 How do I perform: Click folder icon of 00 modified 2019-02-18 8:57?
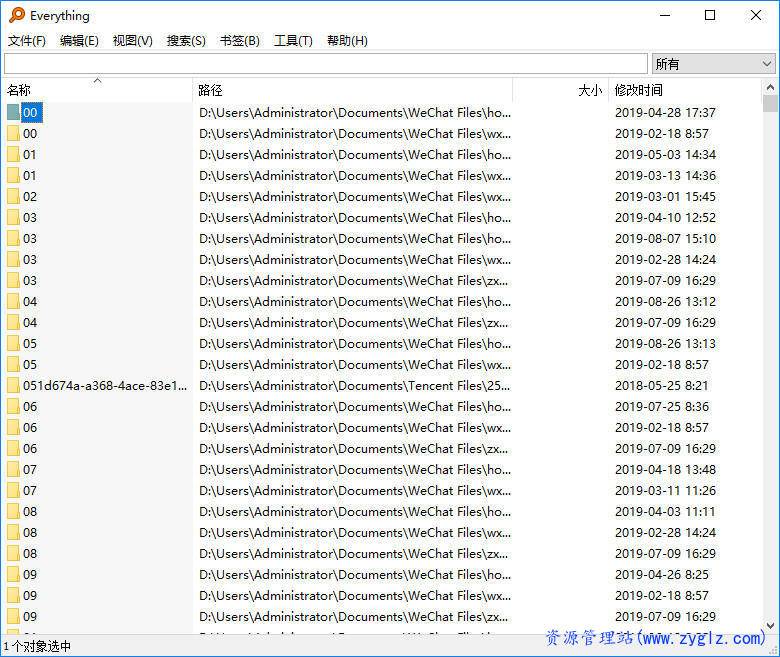pos(13,134)
